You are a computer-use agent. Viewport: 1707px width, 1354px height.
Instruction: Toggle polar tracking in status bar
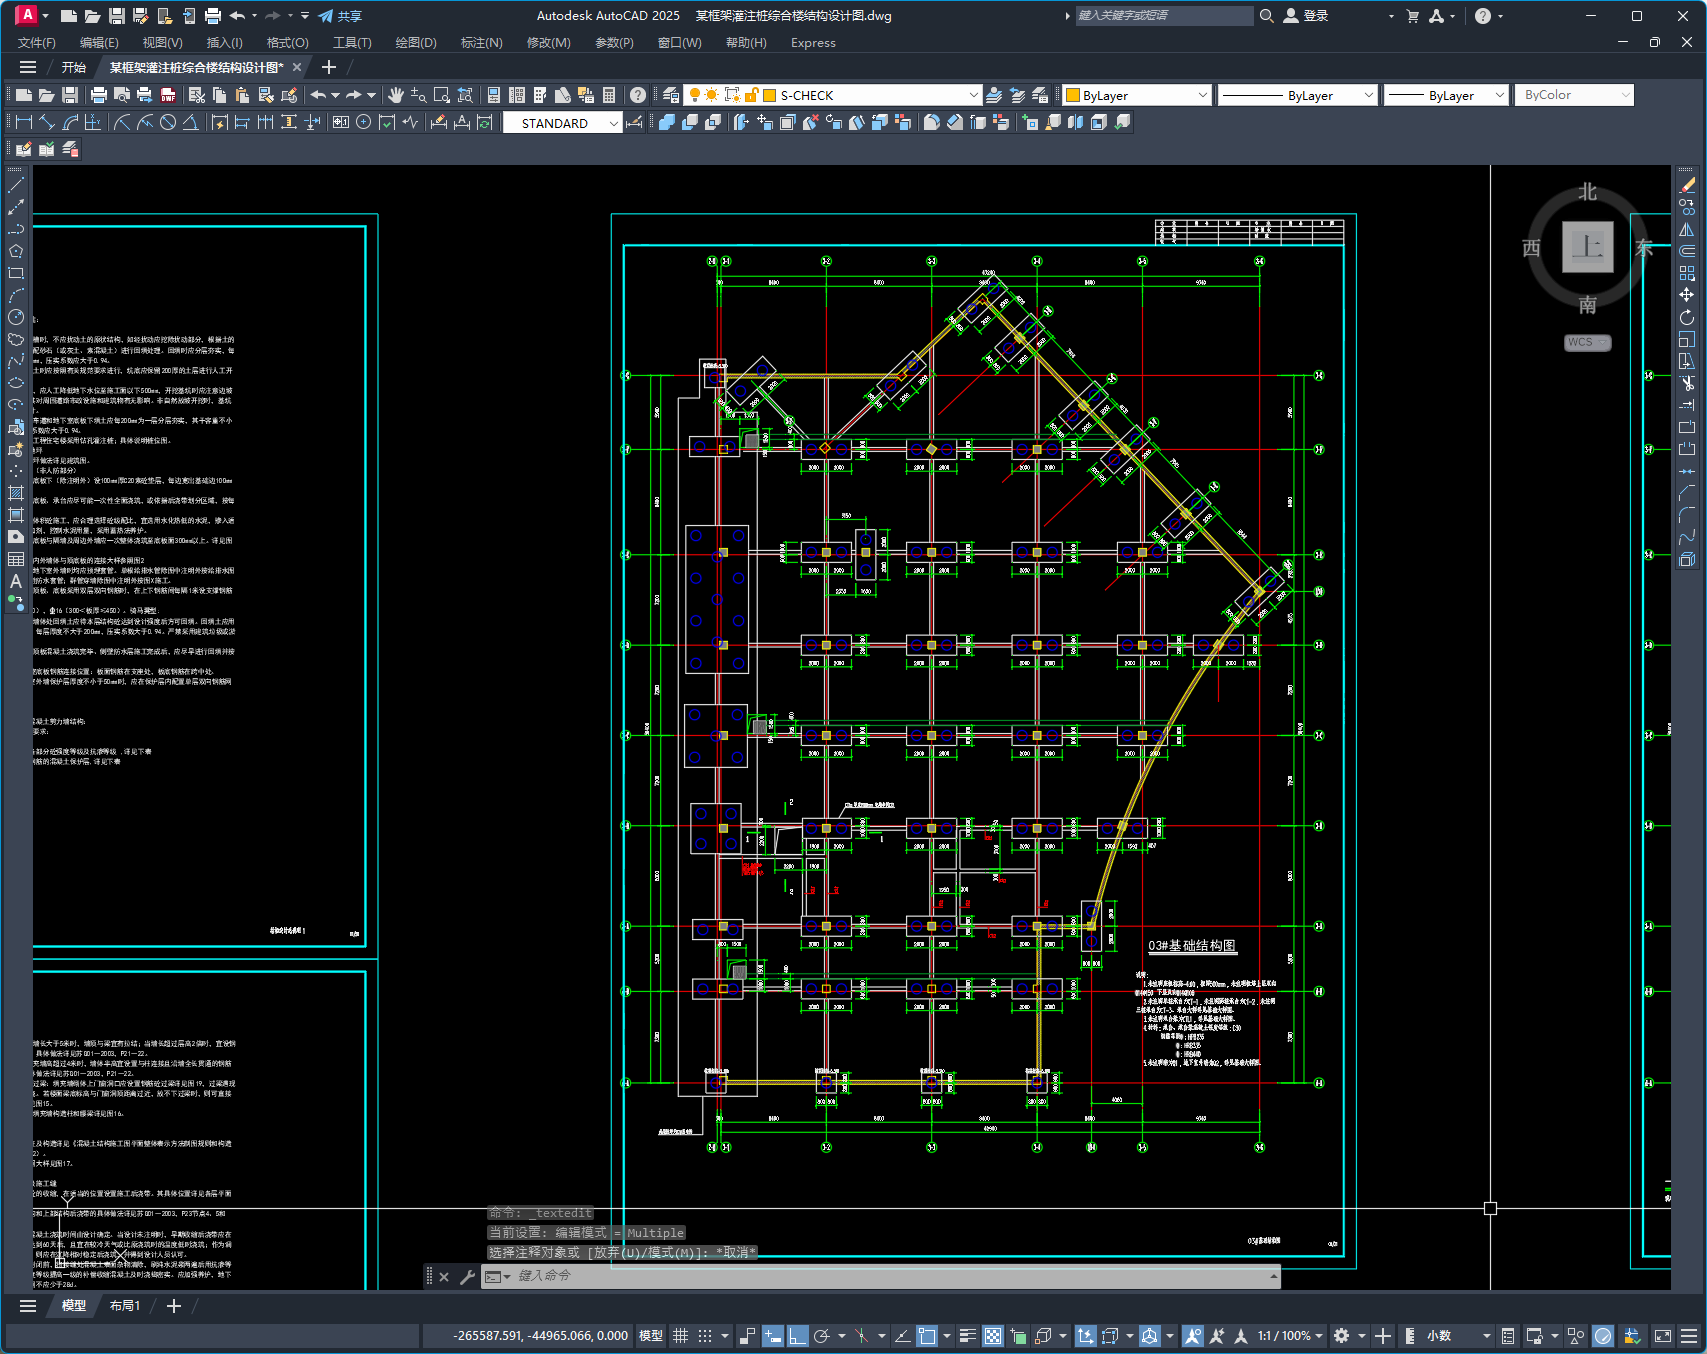(822, 1336)
